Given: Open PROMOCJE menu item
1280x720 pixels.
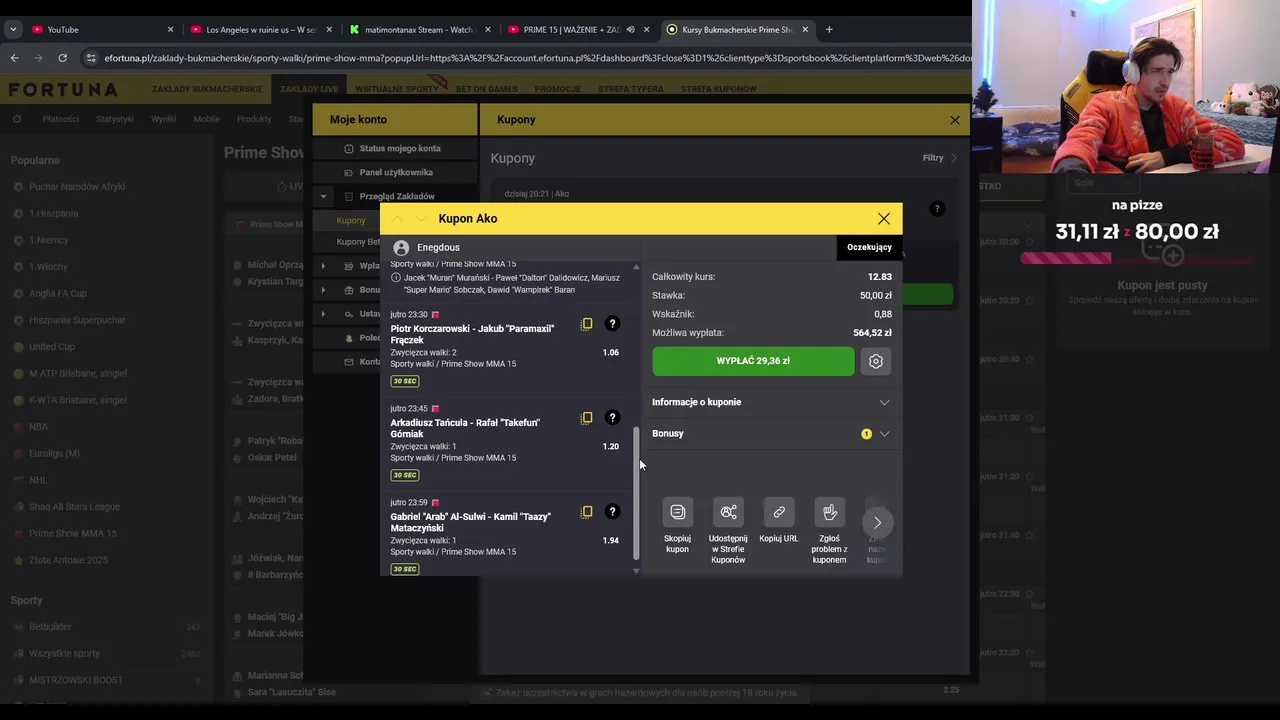Looking at the screenshot, I should (557, 89).
